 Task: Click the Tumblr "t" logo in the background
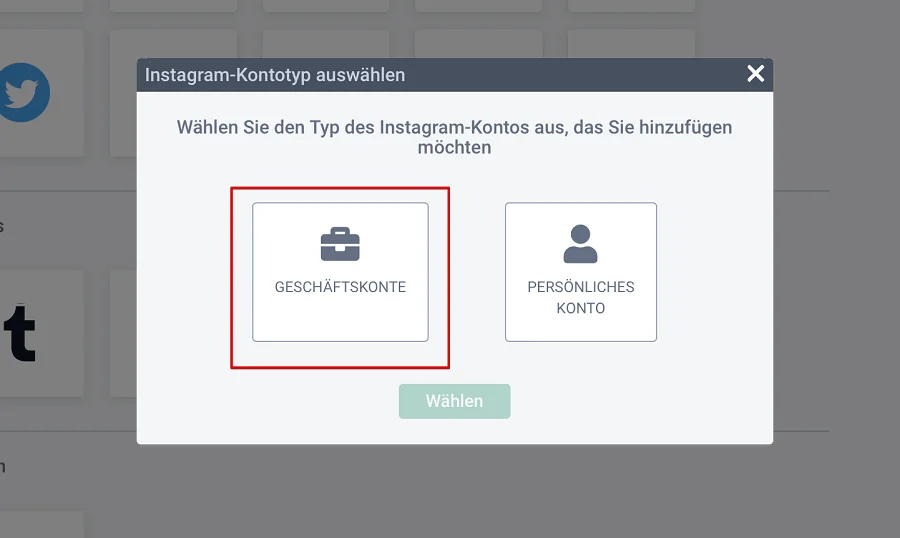click(18, 333)
